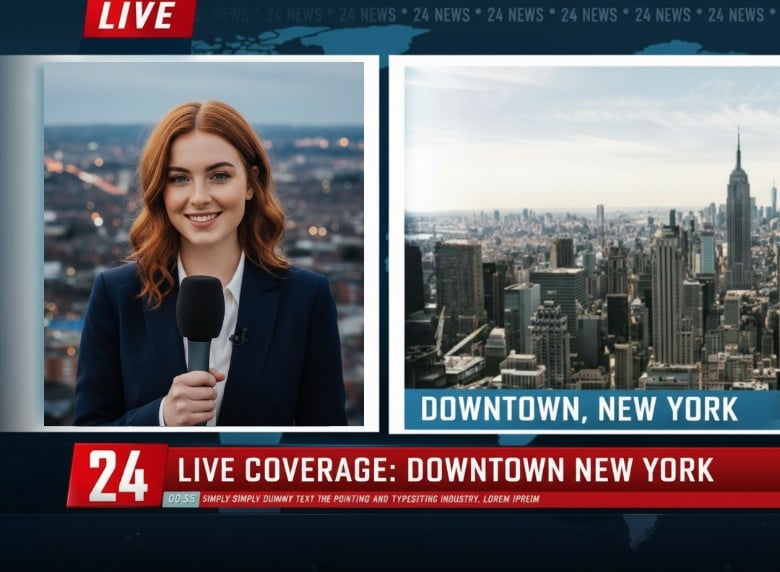
Task: Click the lapel mic on the blazer
Action: (238, 338)
